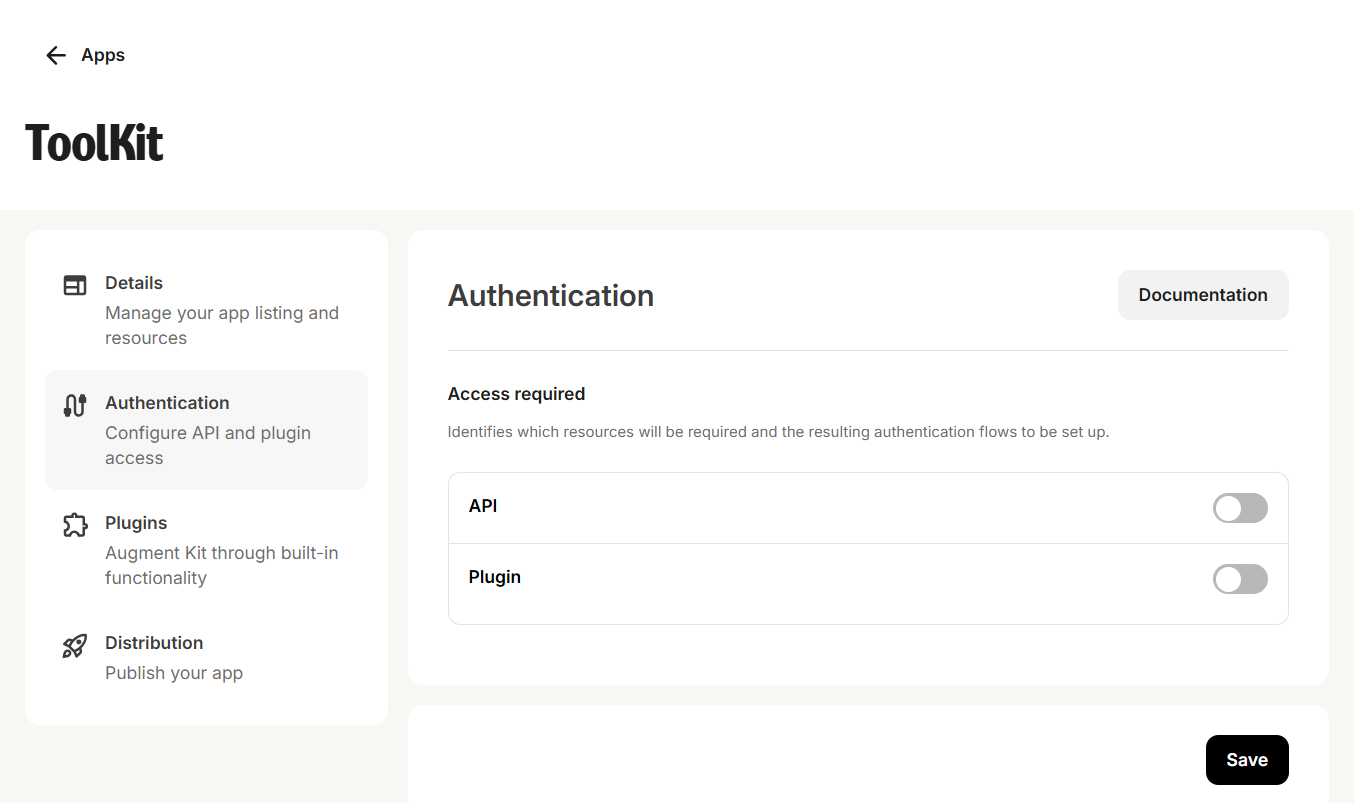Image resolution: width=1354 pixels, height=803 pixels.
Task: Click the Authentication main panel heading
Action: tap(551, 295)
